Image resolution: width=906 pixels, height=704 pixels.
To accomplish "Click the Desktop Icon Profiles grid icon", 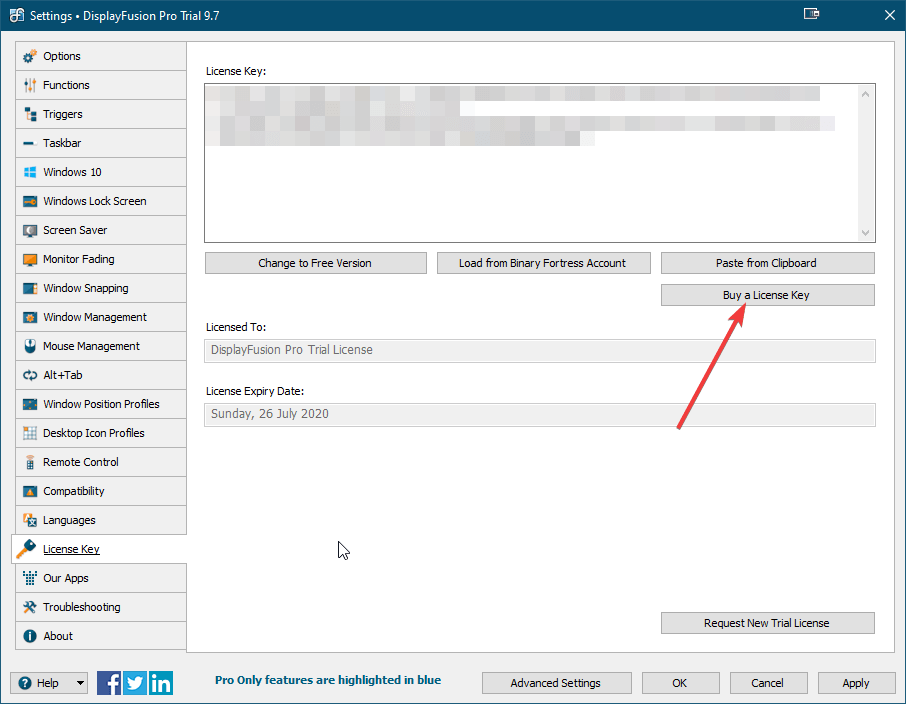I will 30,433.
